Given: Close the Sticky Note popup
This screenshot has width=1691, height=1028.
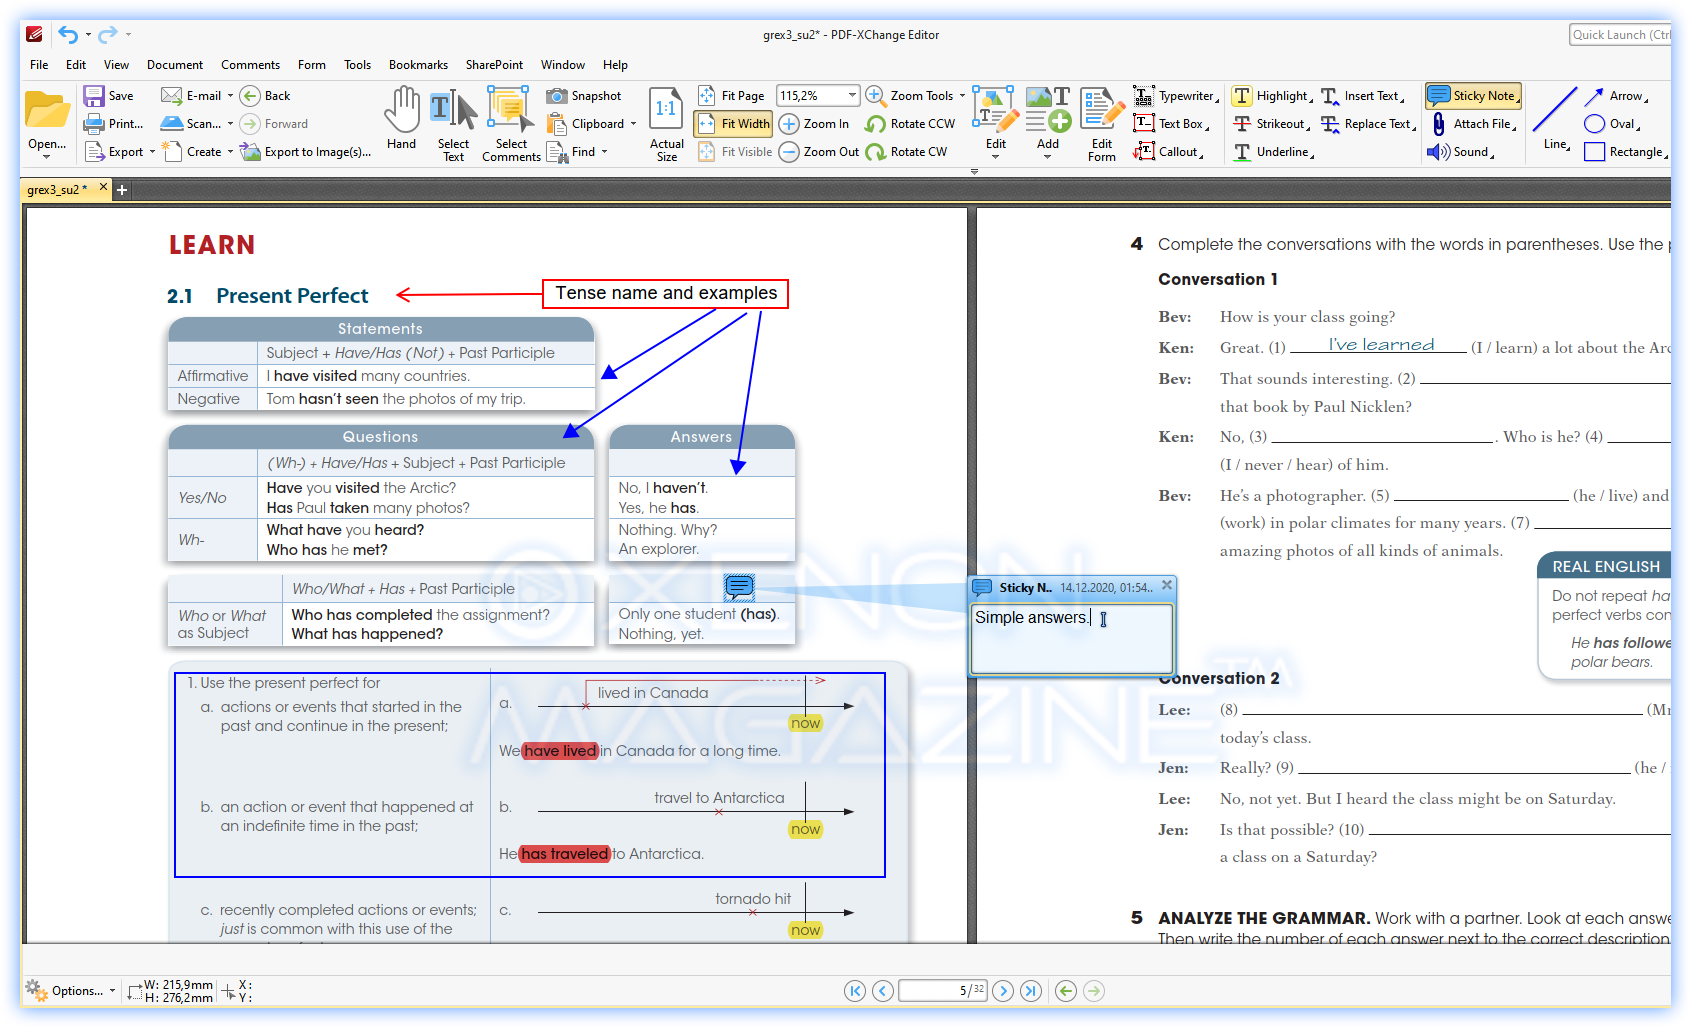Looking at the screenshot, I should 1166,585.
